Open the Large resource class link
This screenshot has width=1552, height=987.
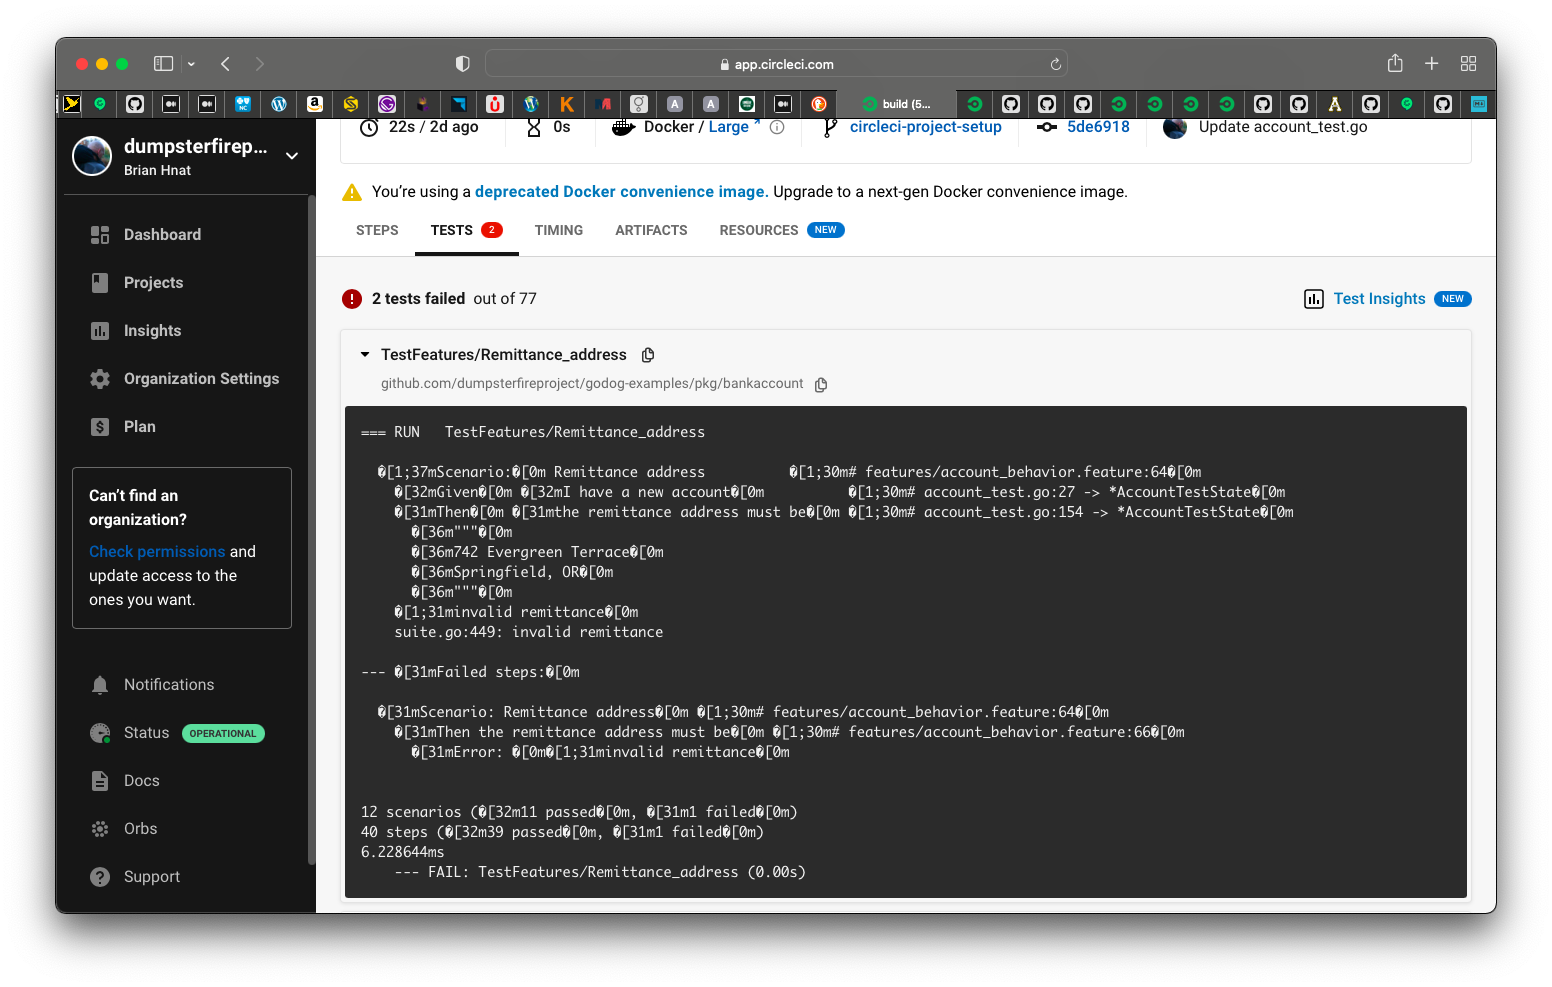tap(734, 127)
